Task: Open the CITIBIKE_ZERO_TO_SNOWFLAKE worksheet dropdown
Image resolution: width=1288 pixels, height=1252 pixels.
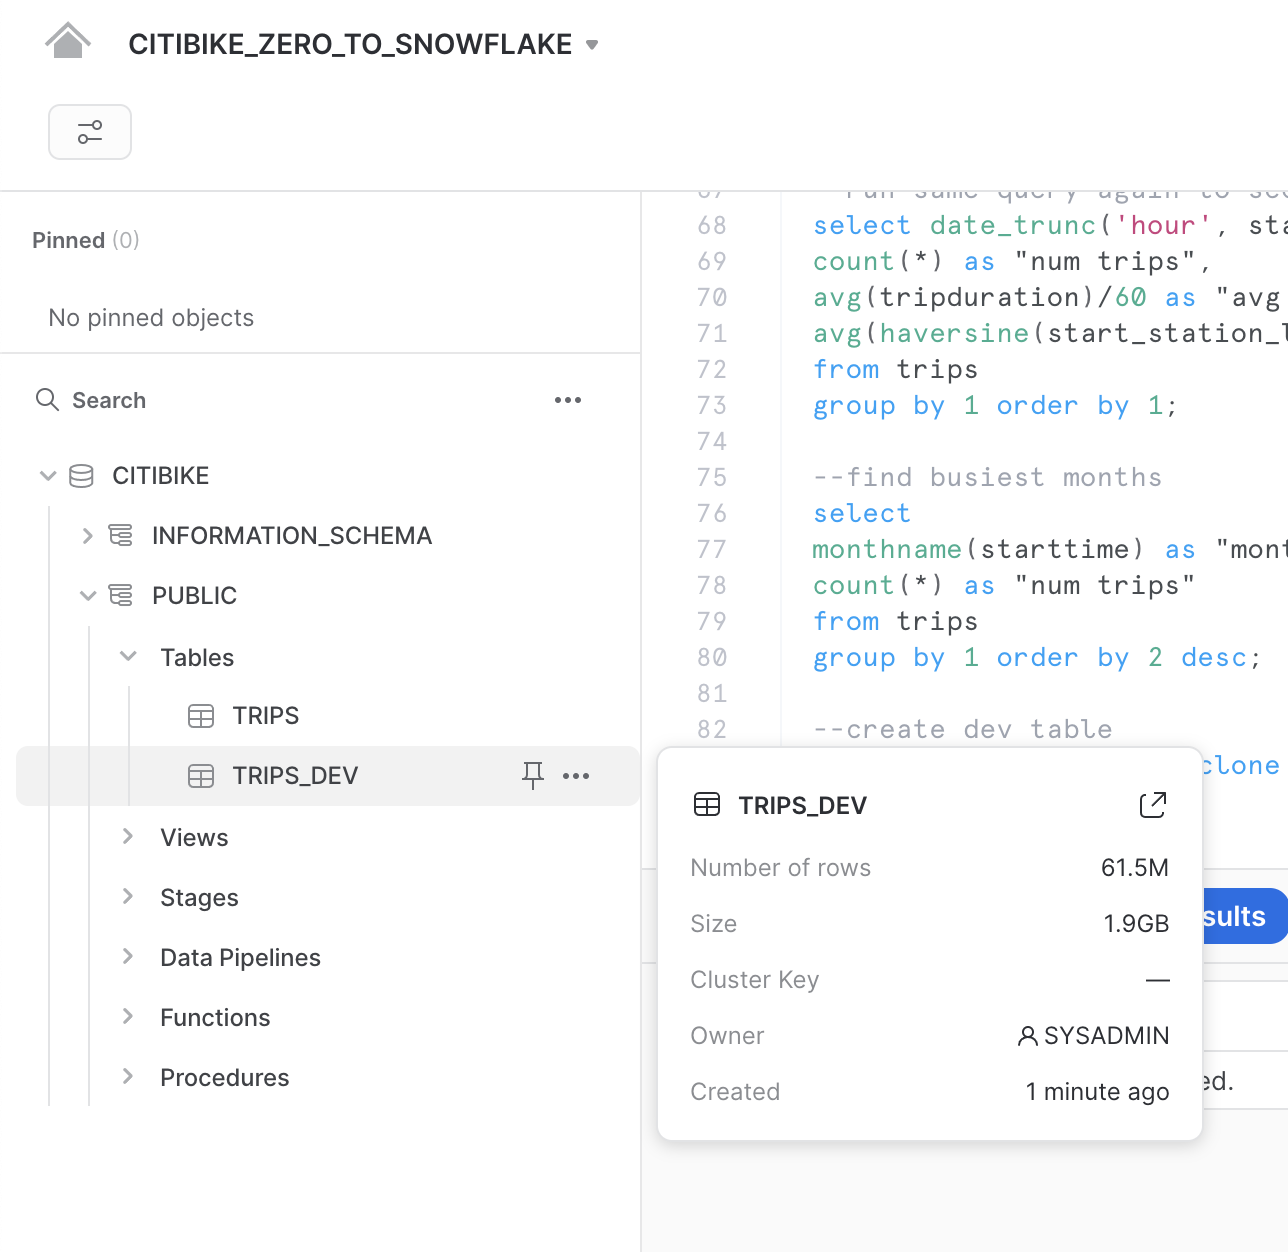Action: (592, 44)
